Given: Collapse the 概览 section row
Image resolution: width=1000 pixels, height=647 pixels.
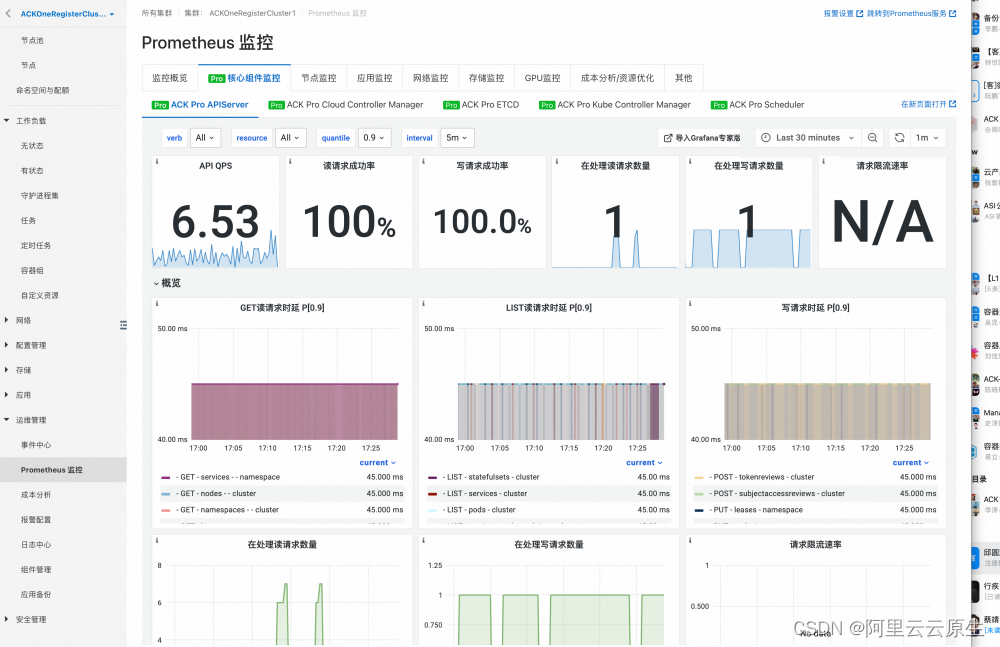Looking at the screenshot, I should pyautogui.click(x=167, y=283).
